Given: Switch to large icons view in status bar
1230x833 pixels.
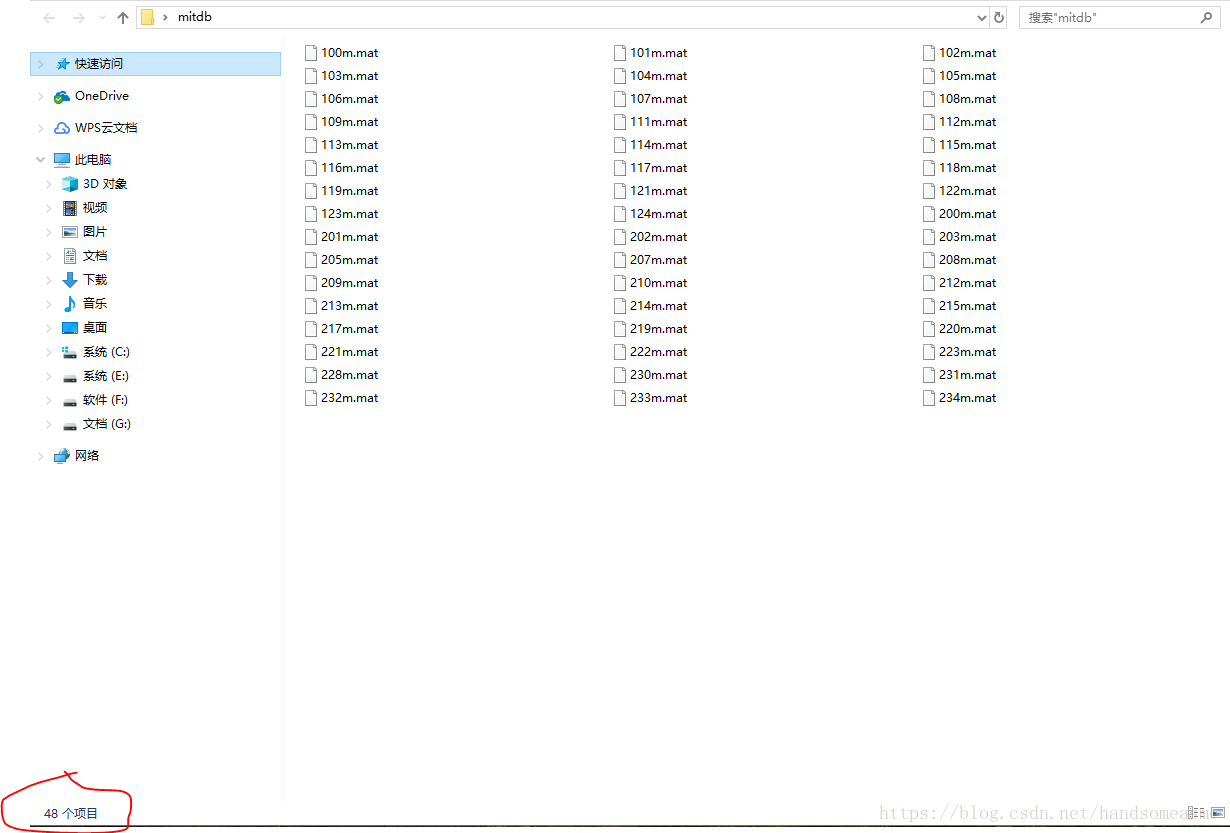Looking at the screenshot, I should pyautogui.click(x=1217, y=813).
